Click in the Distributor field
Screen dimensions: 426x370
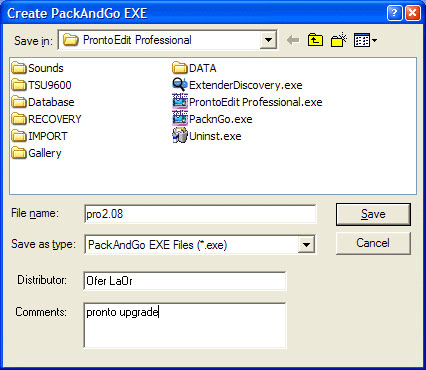click(x=185, y=281)
